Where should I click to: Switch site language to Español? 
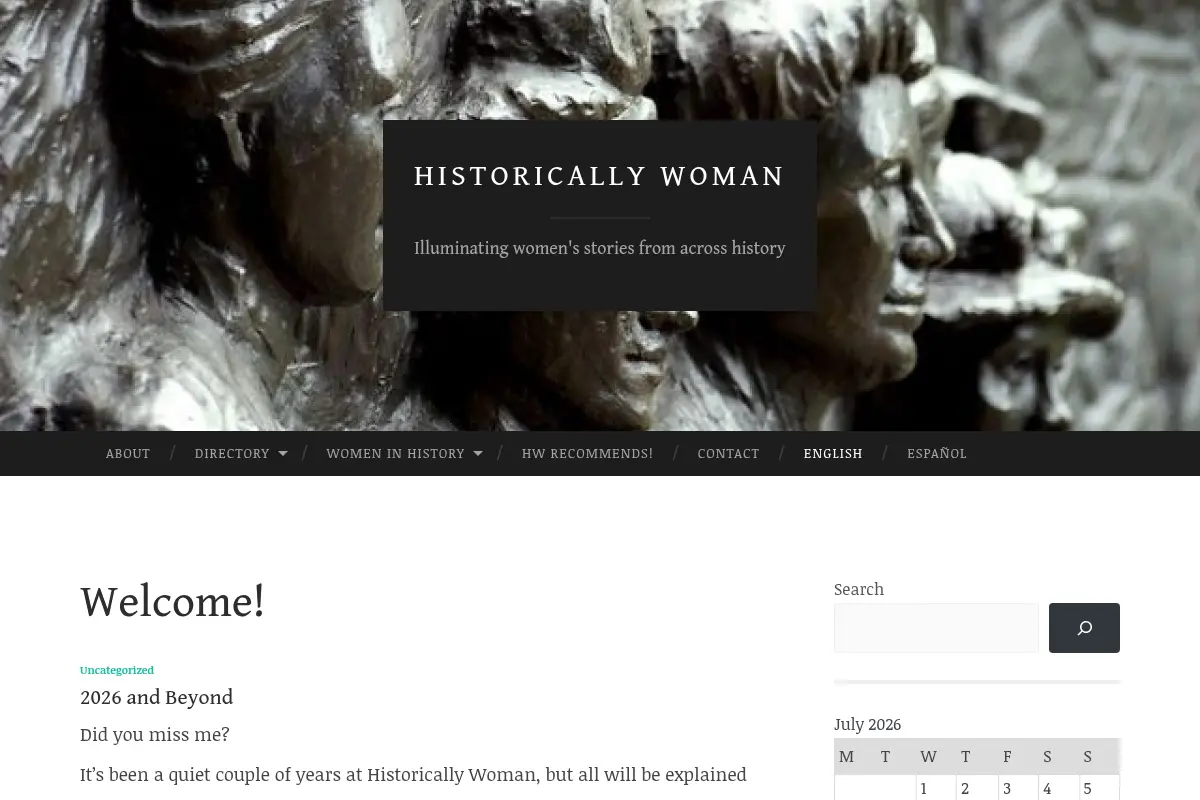click(937, 453)
